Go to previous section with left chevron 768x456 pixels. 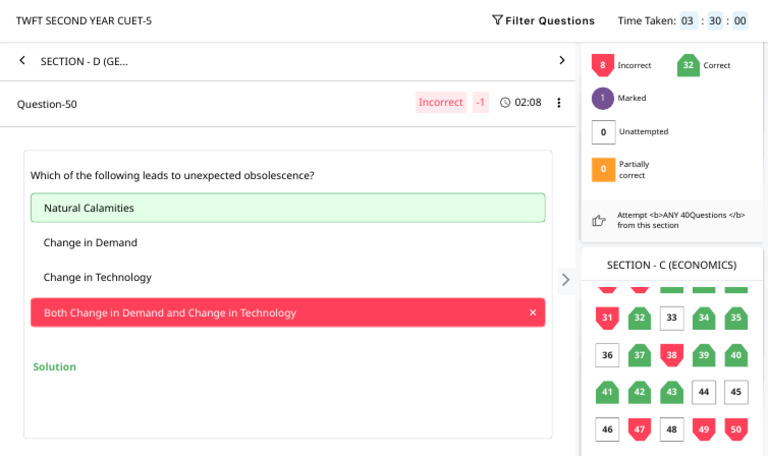pyautogui.click(x=22, y=60)
